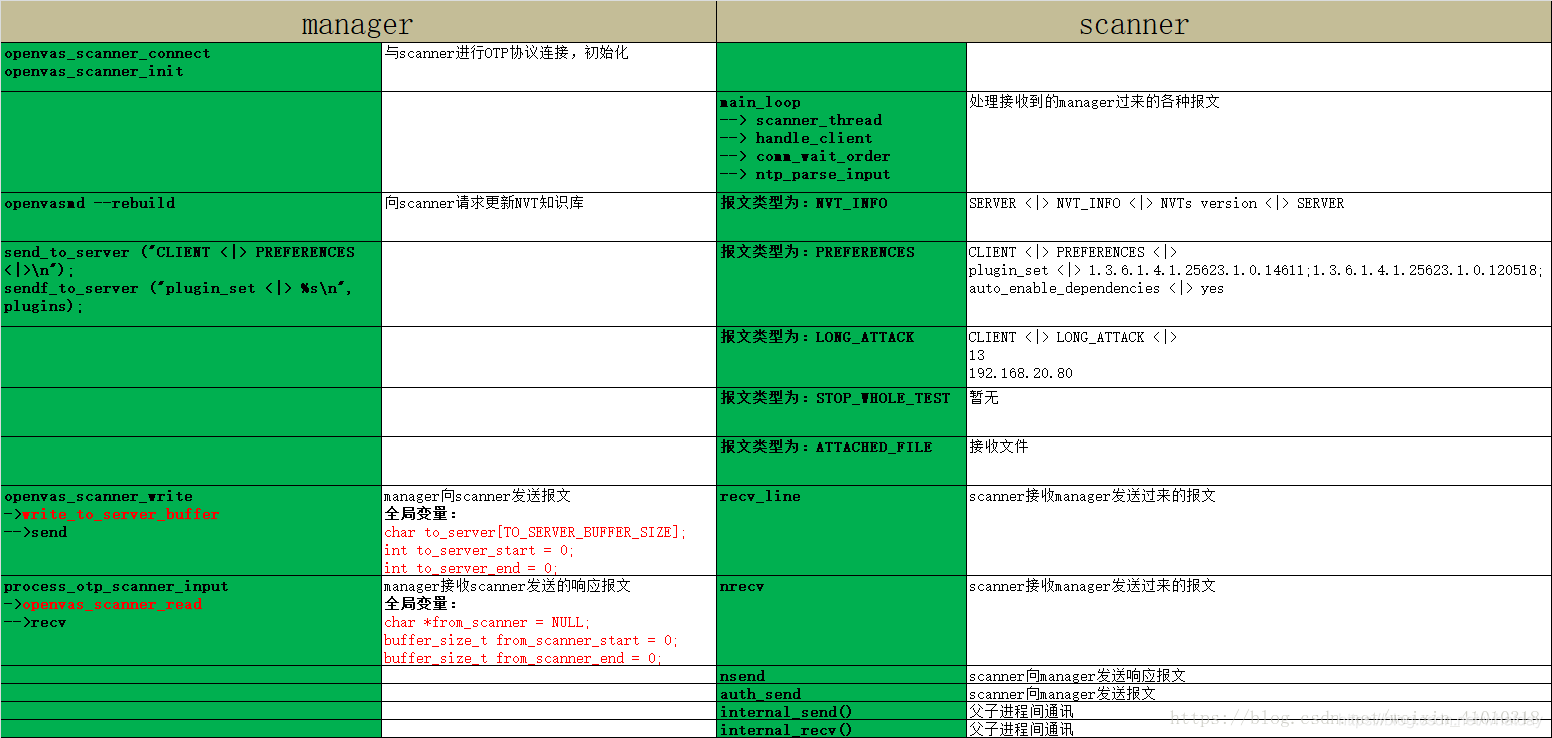Screen dimensions: 1552x738
Task: Click the cell "报文类型为：STOP_WHOLE_TEST"
Action: point(842,411)
